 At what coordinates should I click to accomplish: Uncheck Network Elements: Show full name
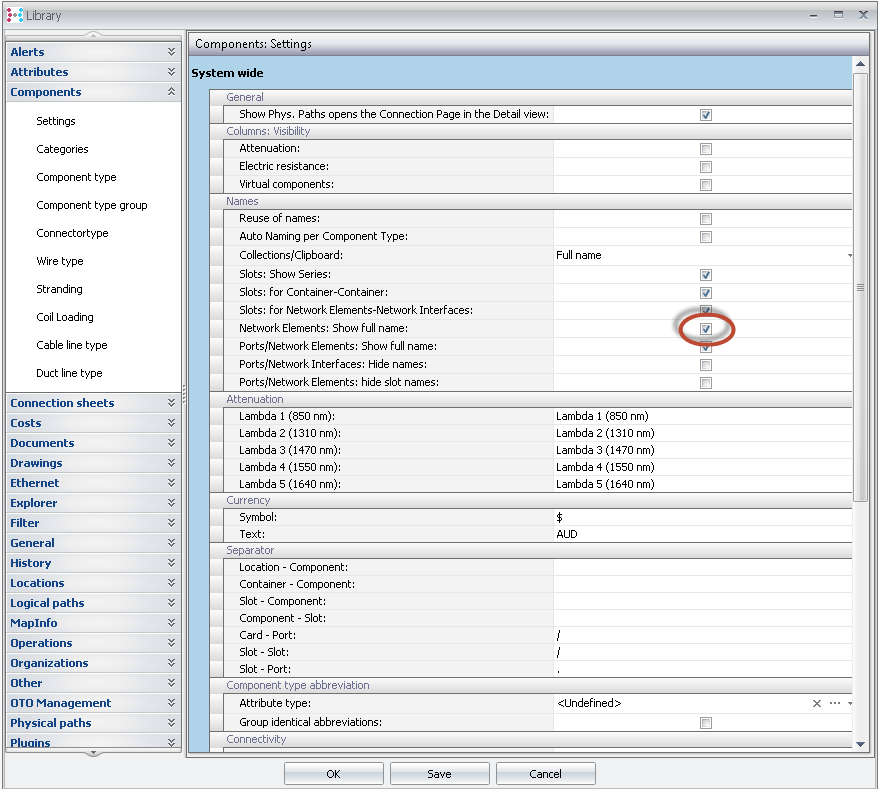(x=706, y=329)
